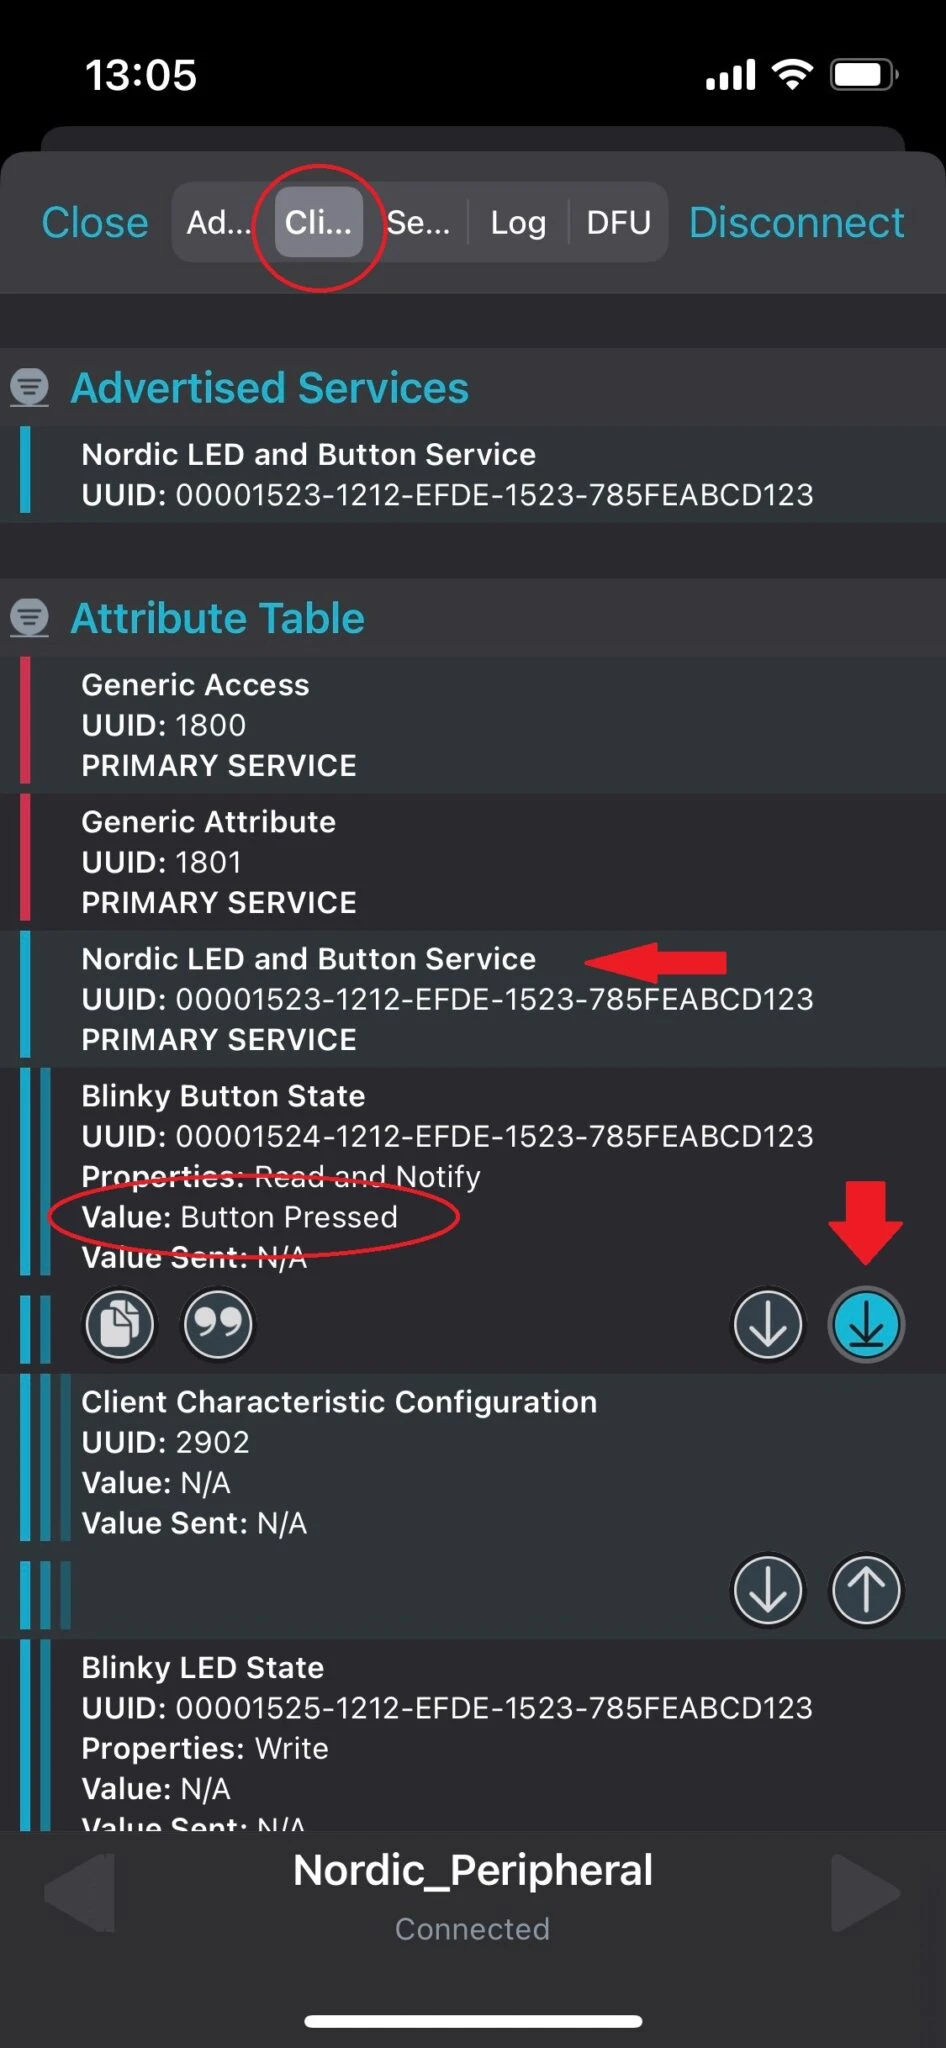Image resolution: width=946 pixels, height=2048 pixels.
Task: Go to next device with right arrow
Action: tap(865, 1892)
